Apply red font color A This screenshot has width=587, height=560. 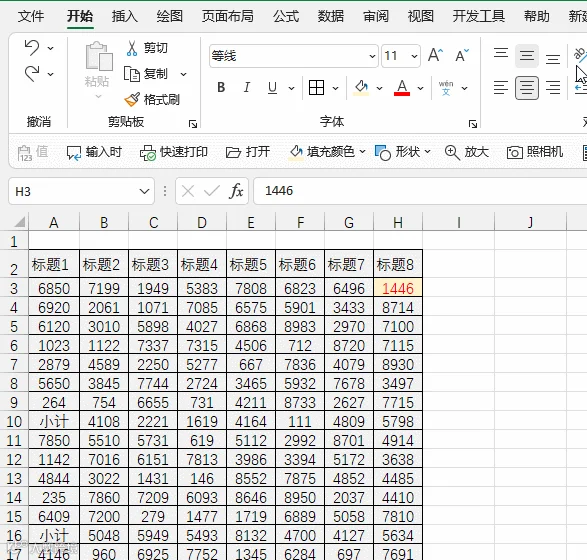402,88
